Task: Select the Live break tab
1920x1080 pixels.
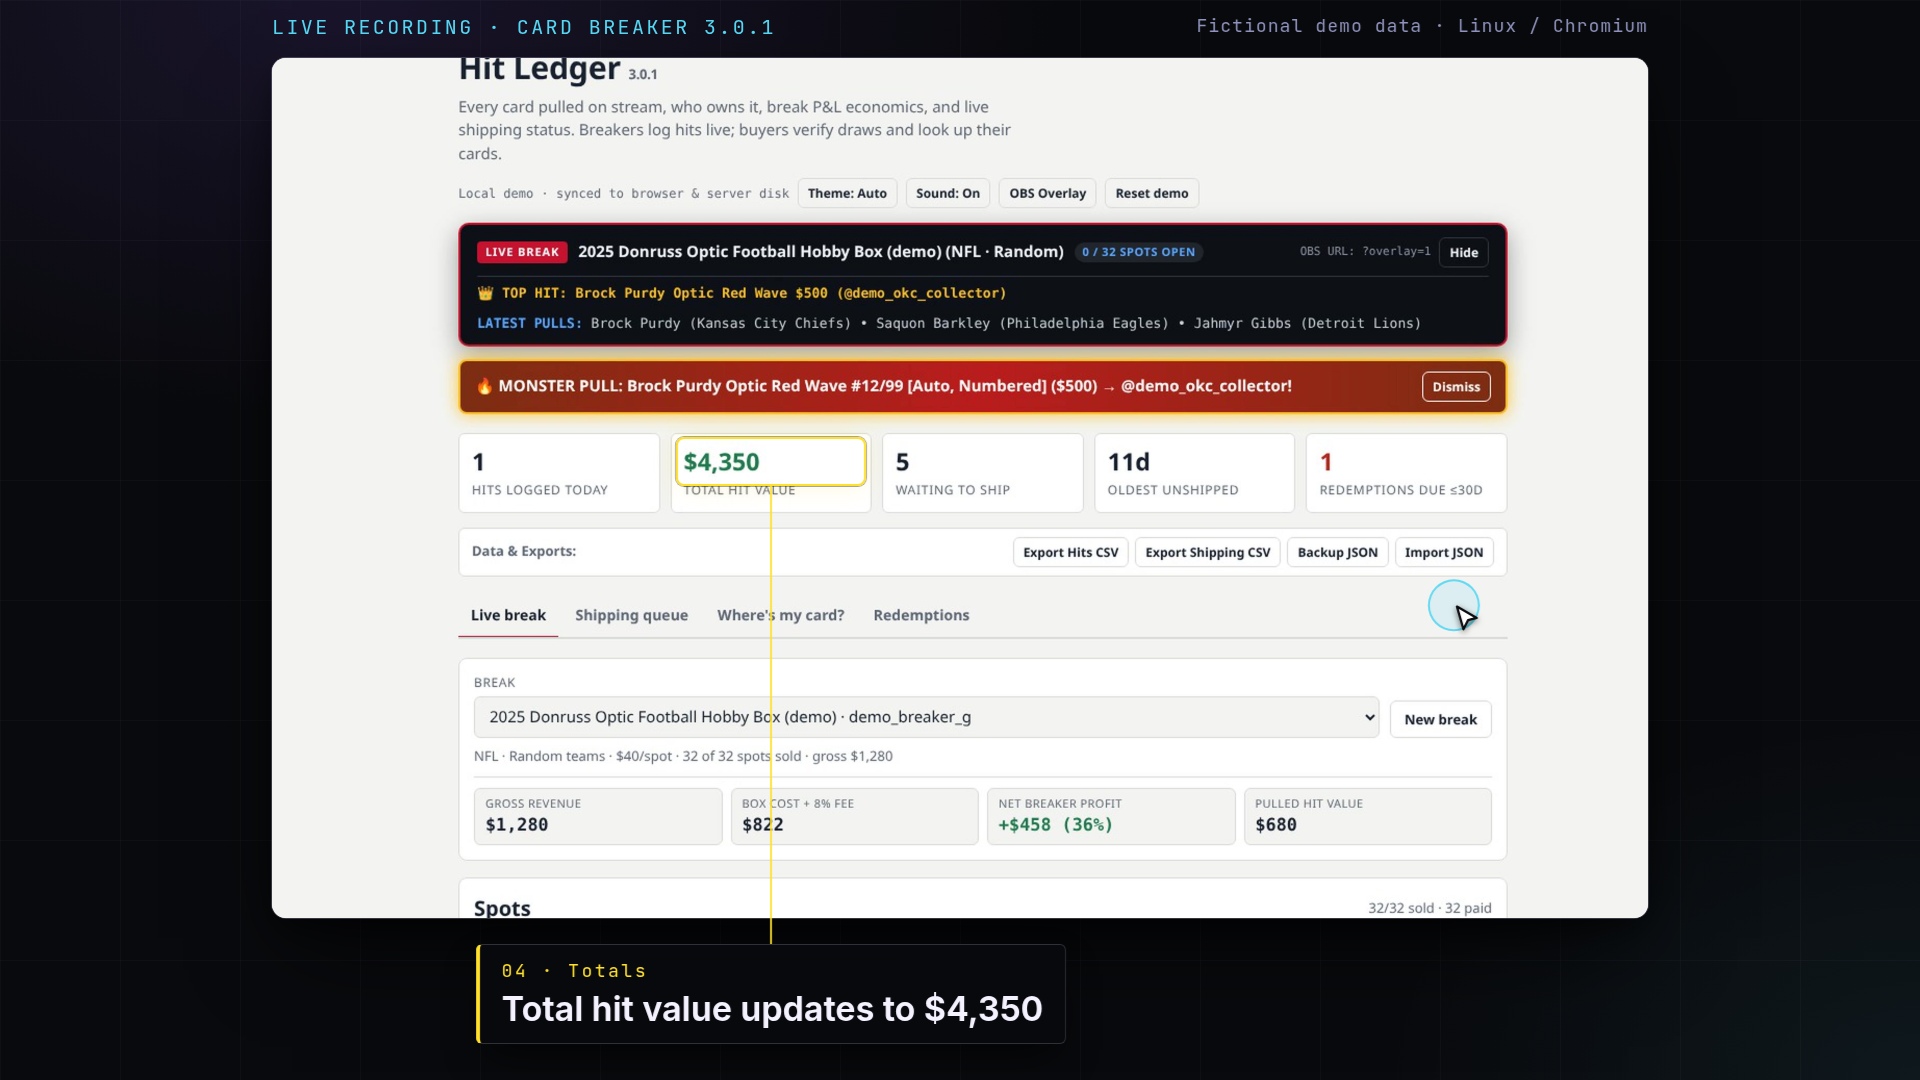Action: click(x=508, y=615)
